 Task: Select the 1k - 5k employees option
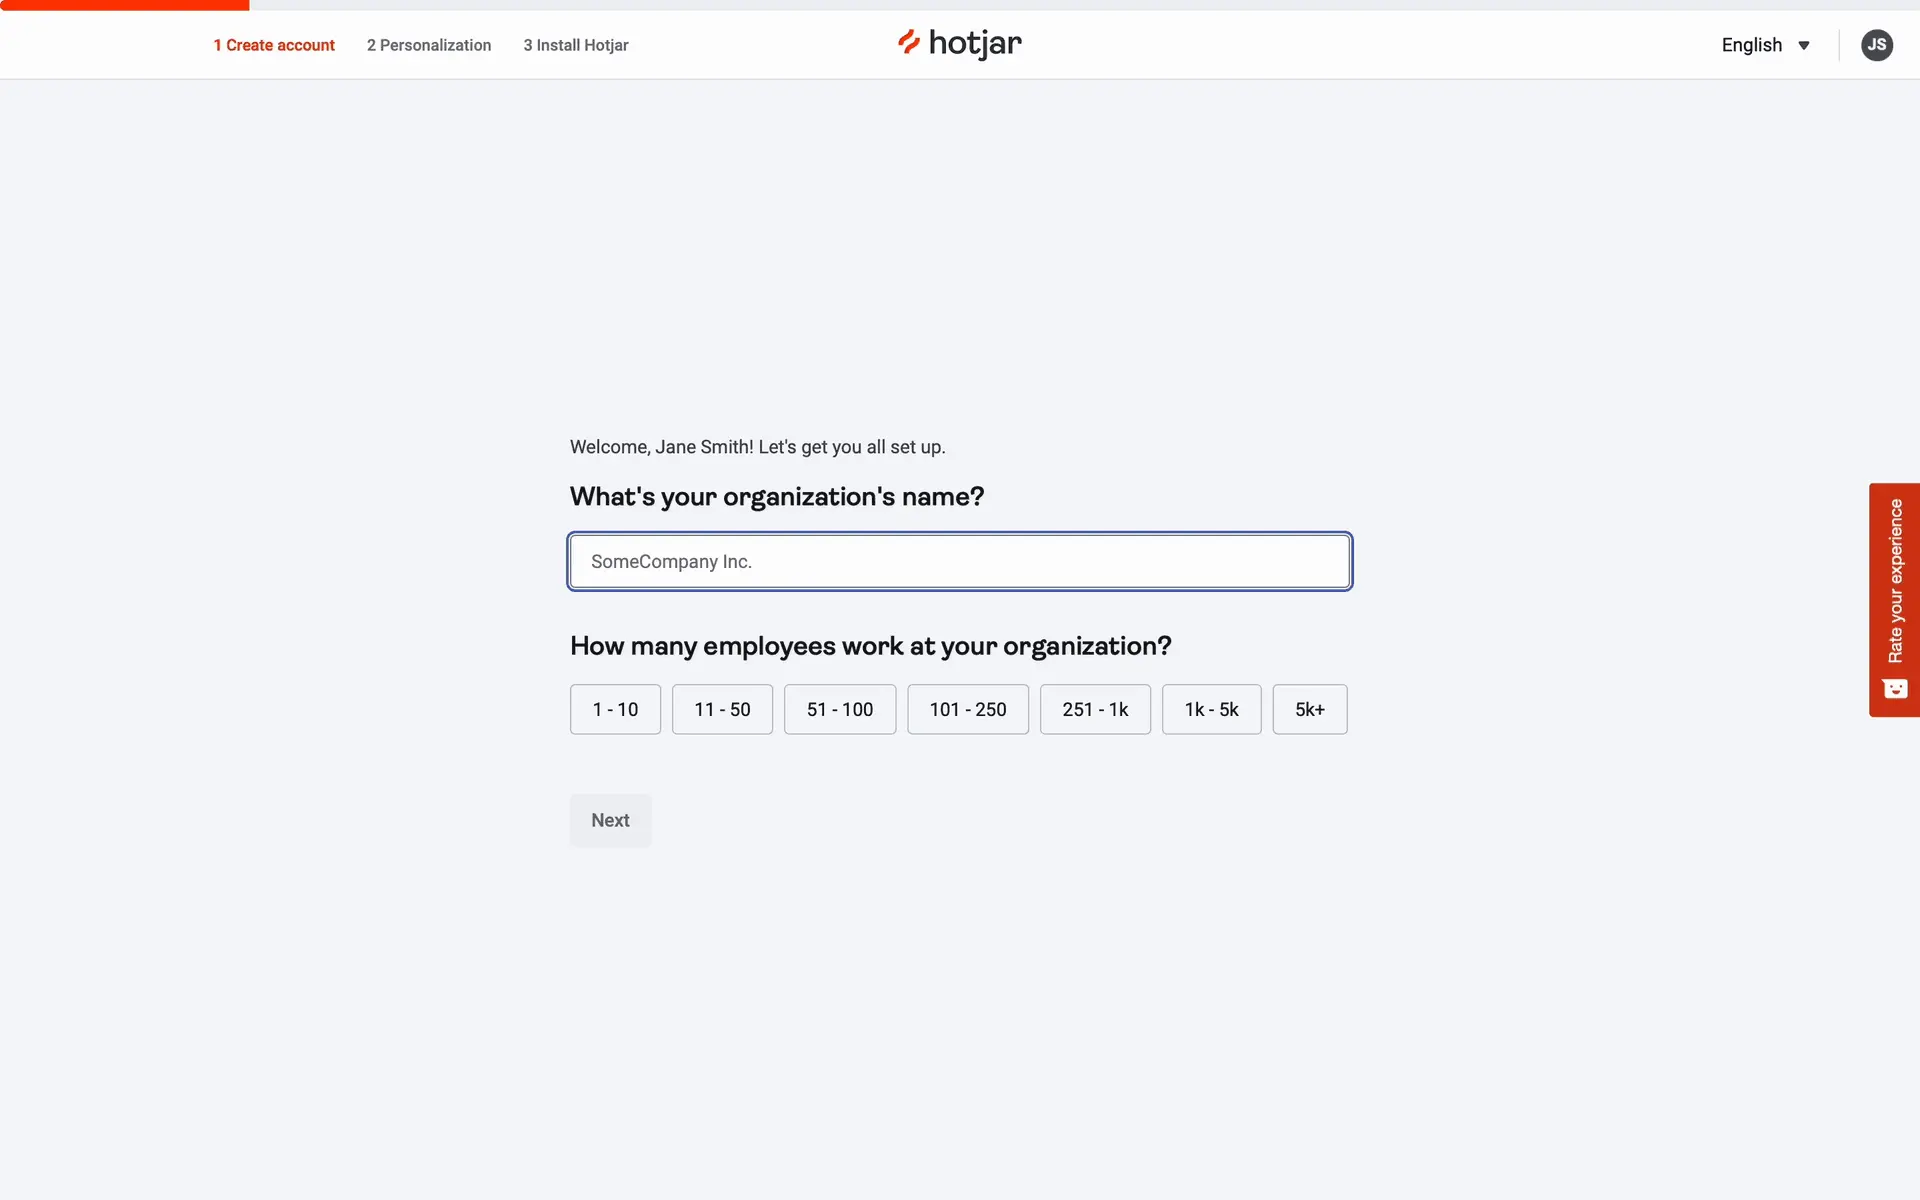click(1211, 709)
